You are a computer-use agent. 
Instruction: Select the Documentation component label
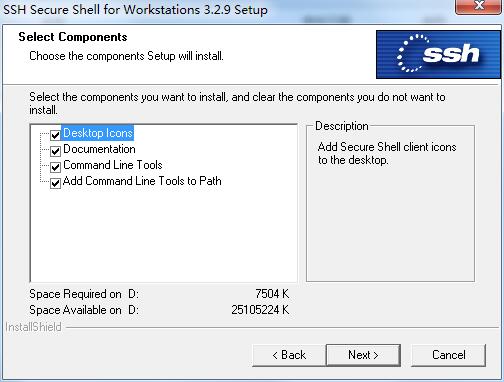[99, 149]
